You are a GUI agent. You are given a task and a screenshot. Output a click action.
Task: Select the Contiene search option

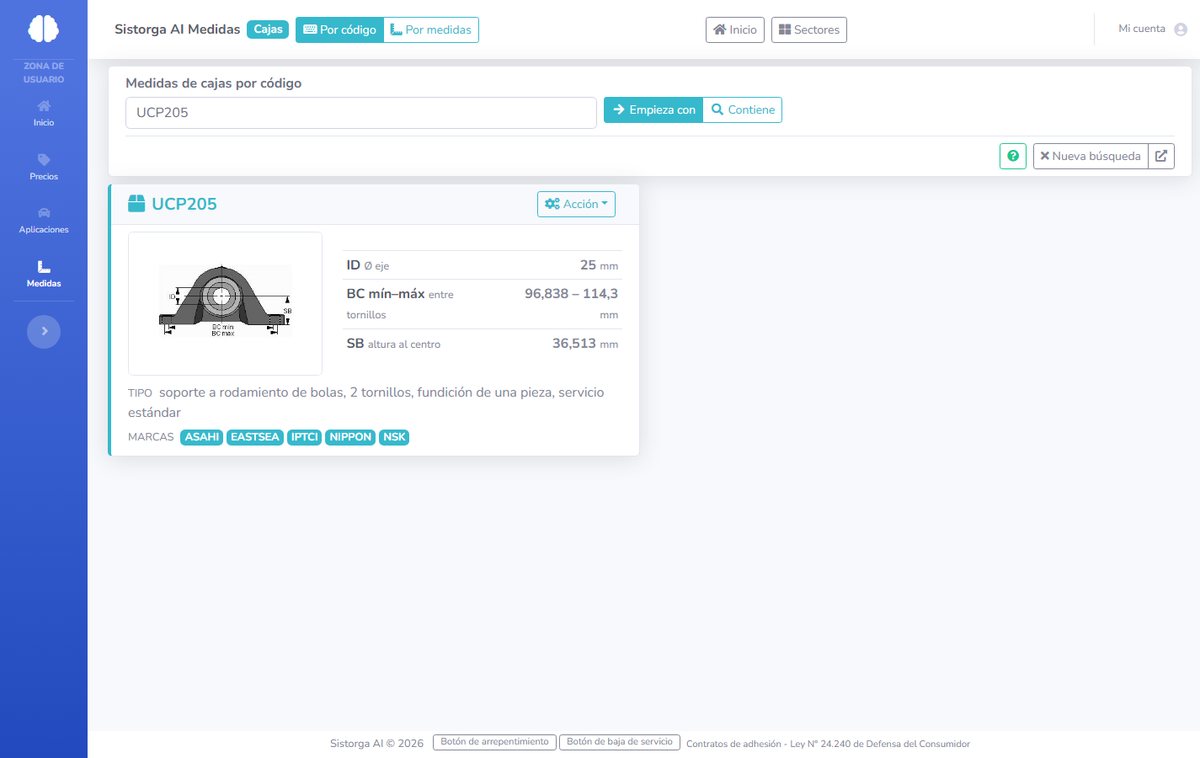coord(743,110)
